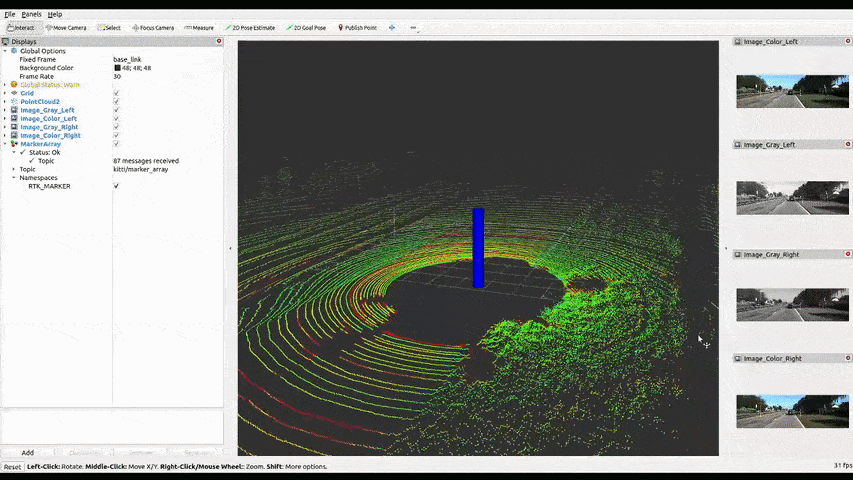Click the Image_Gray_Right display icon
The image size is (853, 480).
(x=14, y=127)
